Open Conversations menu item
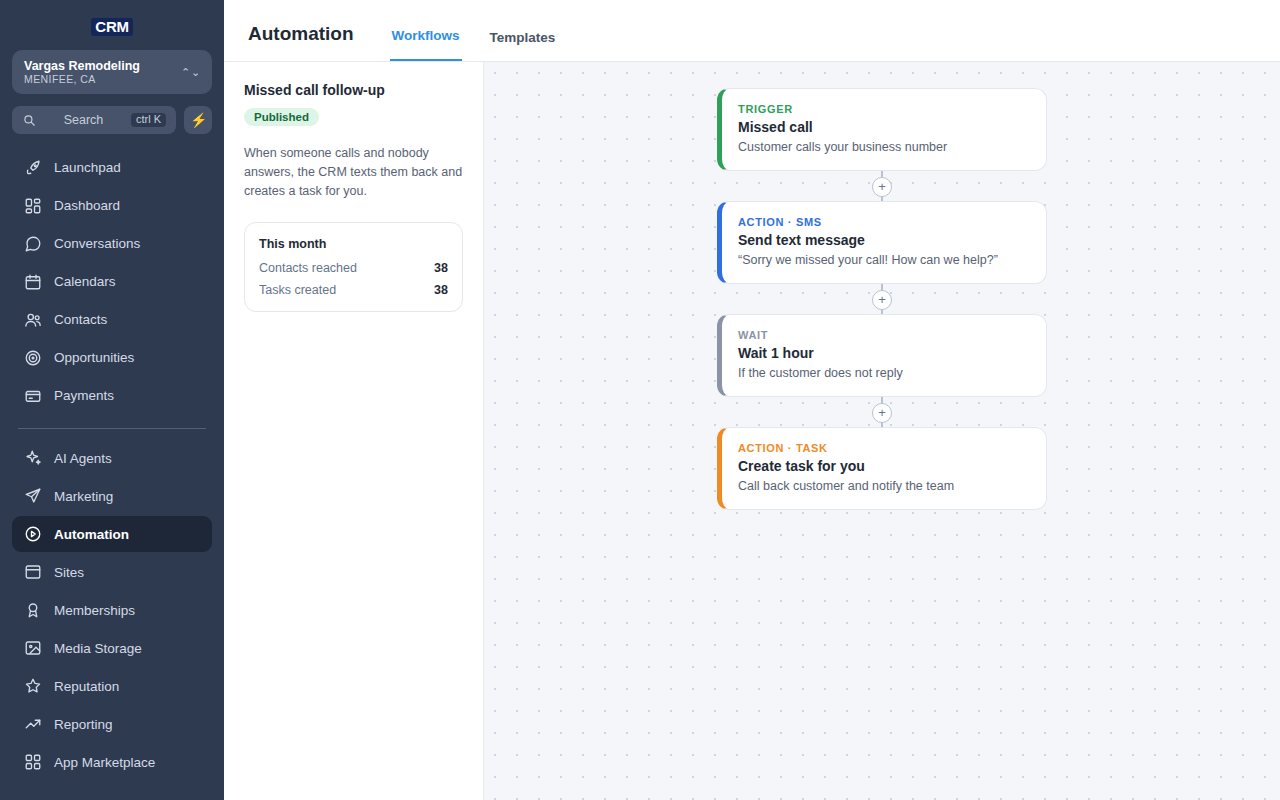The width and height of the screenshot is (1280, 800). [112, 244]
